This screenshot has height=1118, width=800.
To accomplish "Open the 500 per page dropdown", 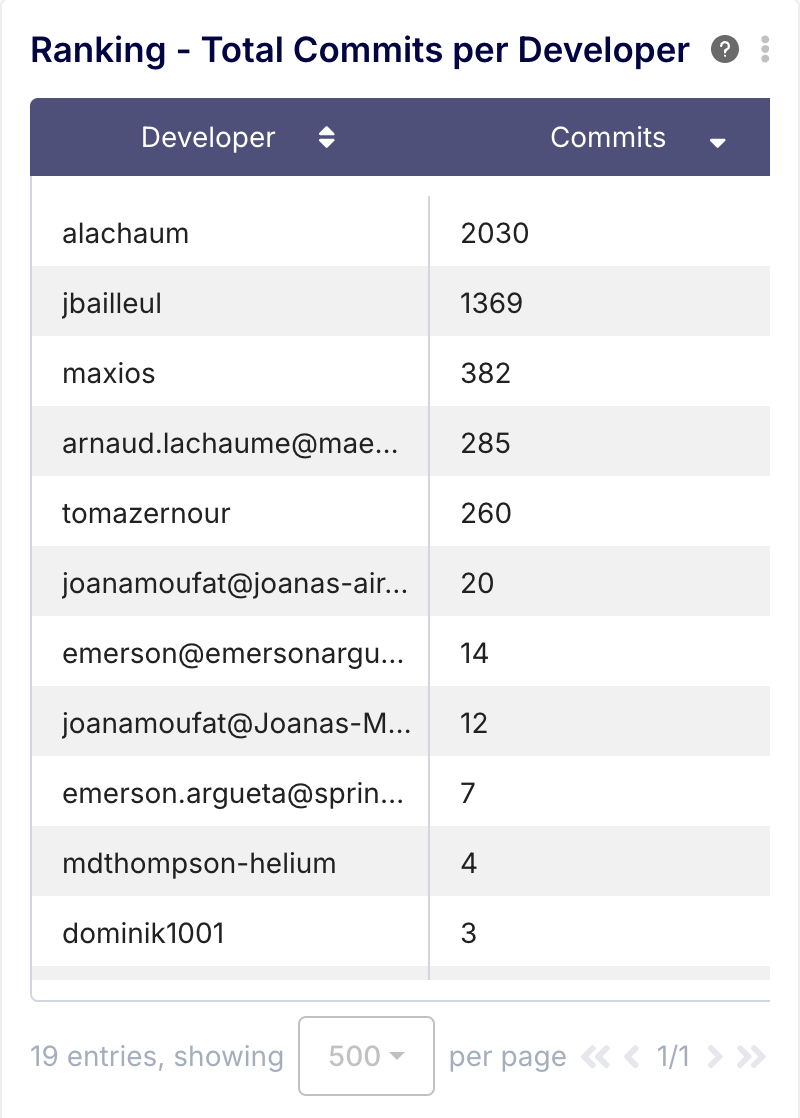I will click(366, 1056).
